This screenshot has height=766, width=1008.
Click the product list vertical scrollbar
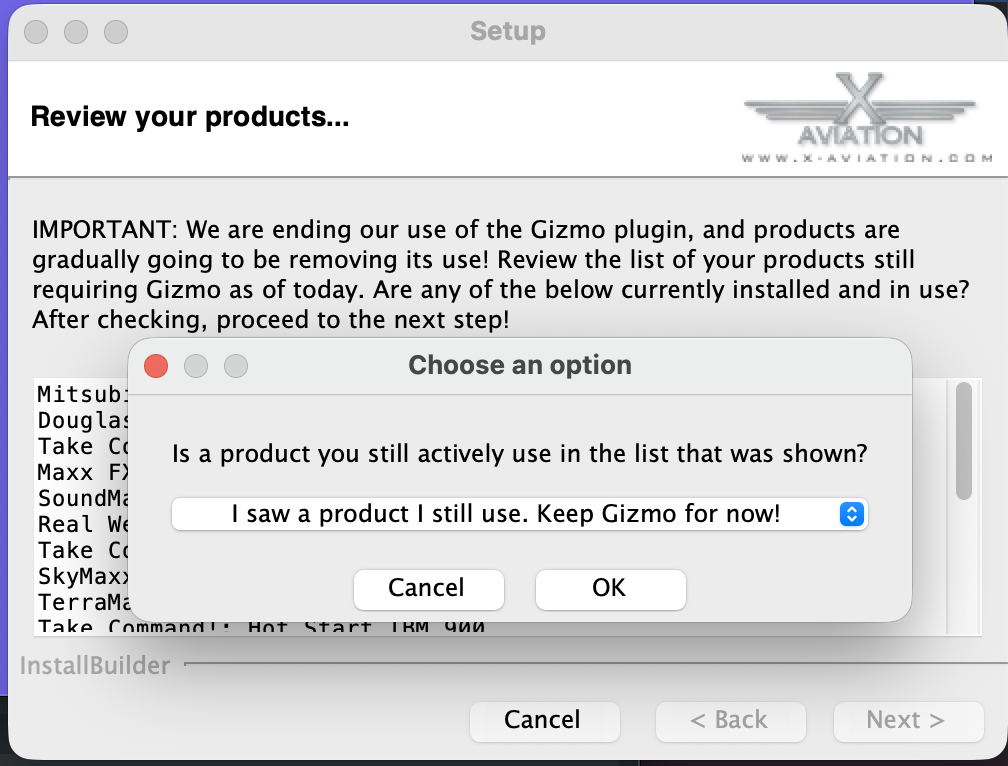[x=964, y=440]
